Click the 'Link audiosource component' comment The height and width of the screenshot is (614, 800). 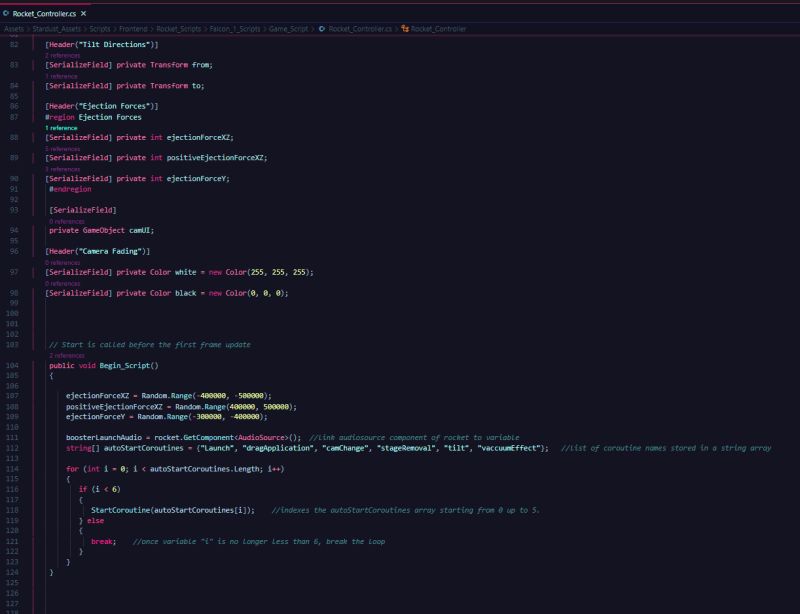(414, 437)
